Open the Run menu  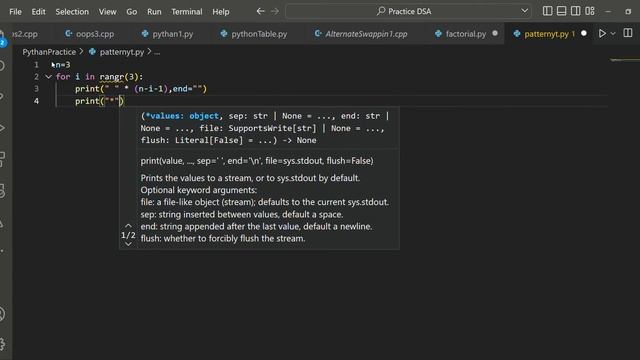(x=154, y=11)
